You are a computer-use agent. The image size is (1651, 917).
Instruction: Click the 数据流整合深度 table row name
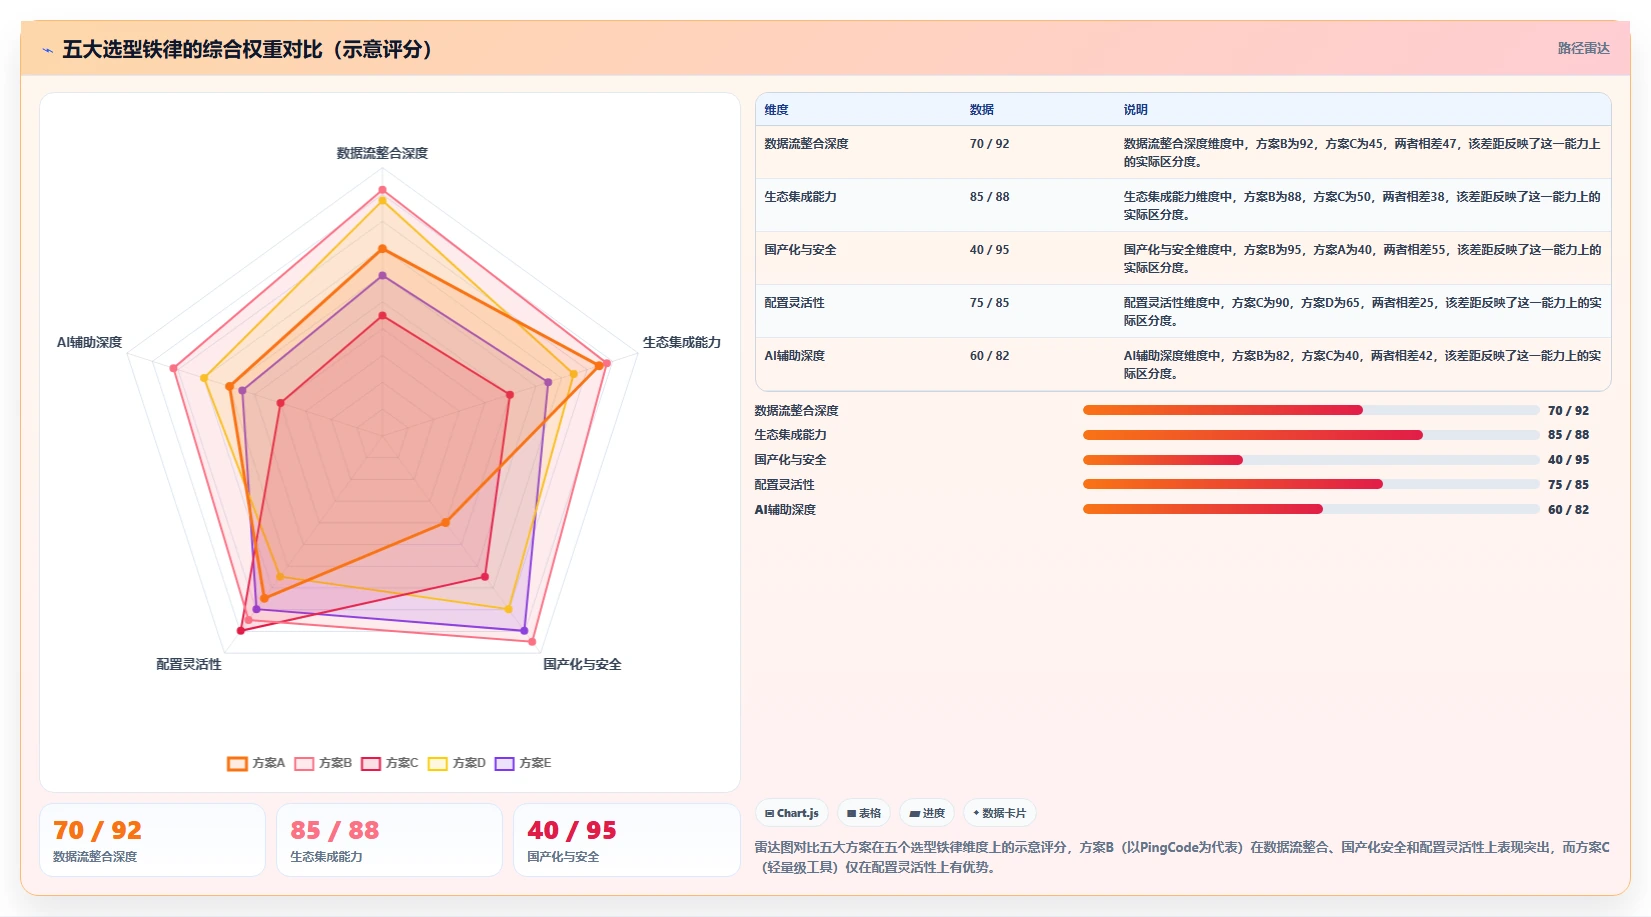click(x=806, y=144)
